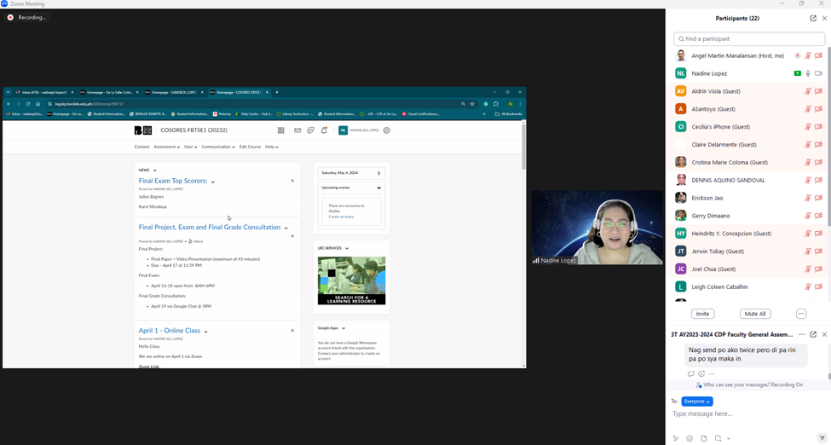This screenshot has width=831, height=445.
Task: Click the file attachment icon in chat
Action: [x=704, y=438]
